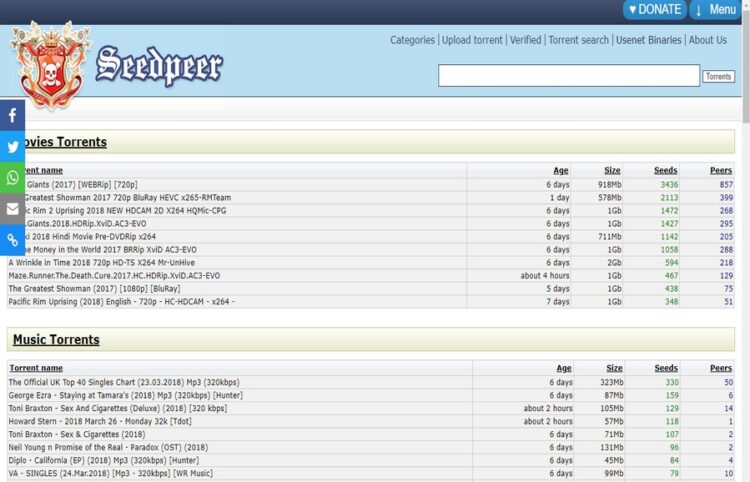Click the Seedpeer skull crest logo
The height and width of the screenshot is (482, 750).
coord(51,65)
